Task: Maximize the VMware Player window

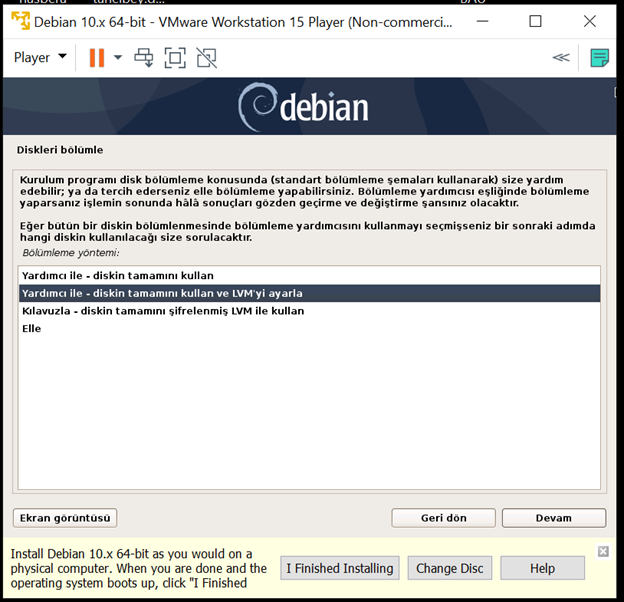Action: point(535,21)
